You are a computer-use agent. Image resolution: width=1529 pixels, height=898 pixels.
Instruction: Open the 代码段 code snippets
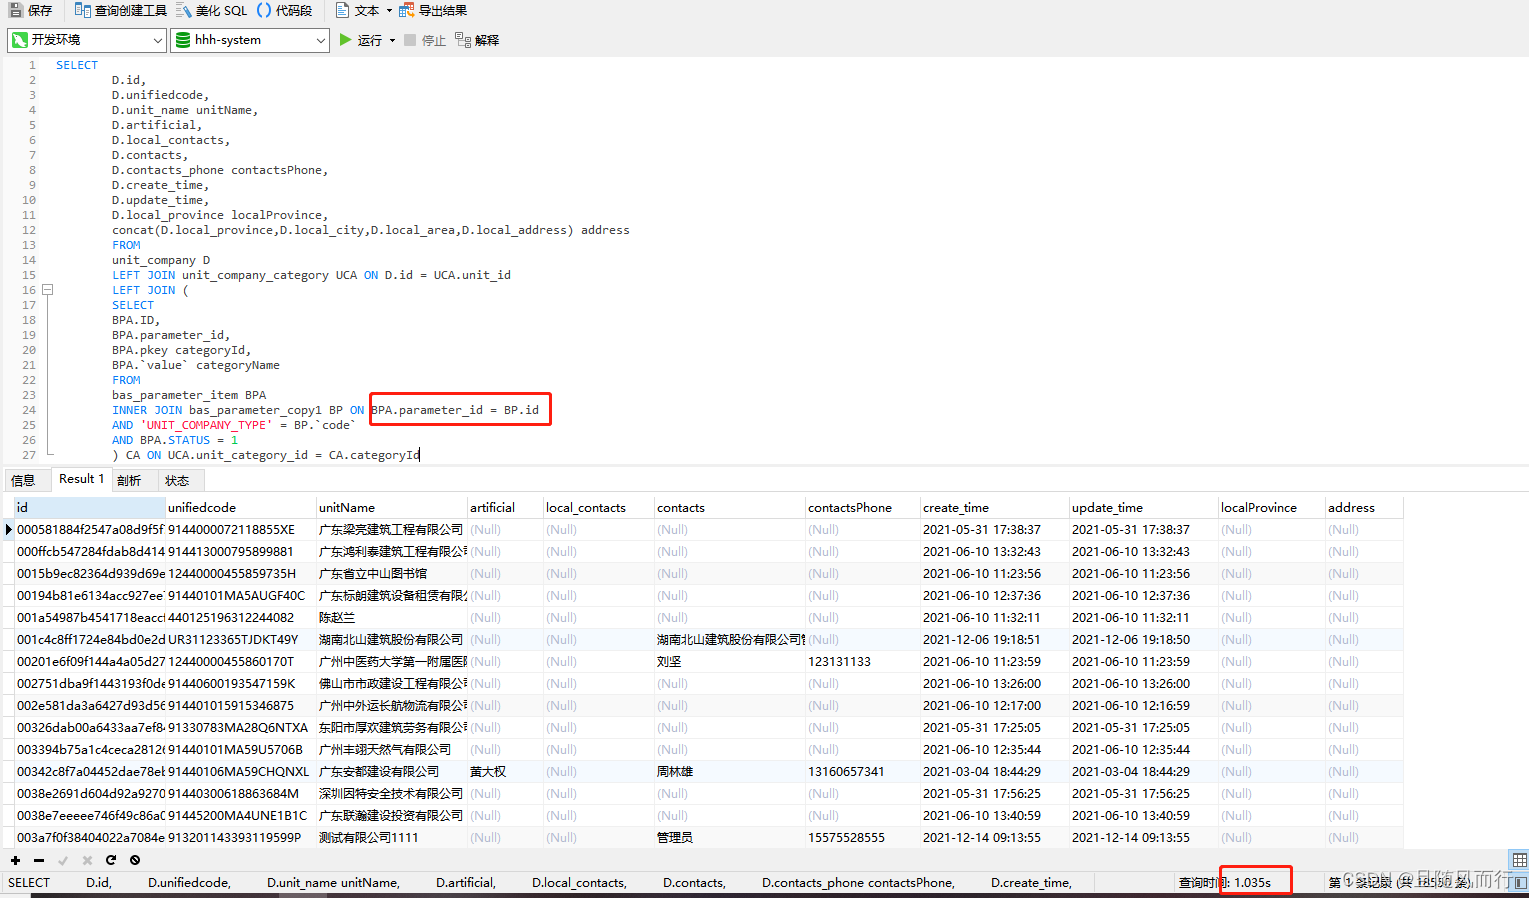click(284, 10)
